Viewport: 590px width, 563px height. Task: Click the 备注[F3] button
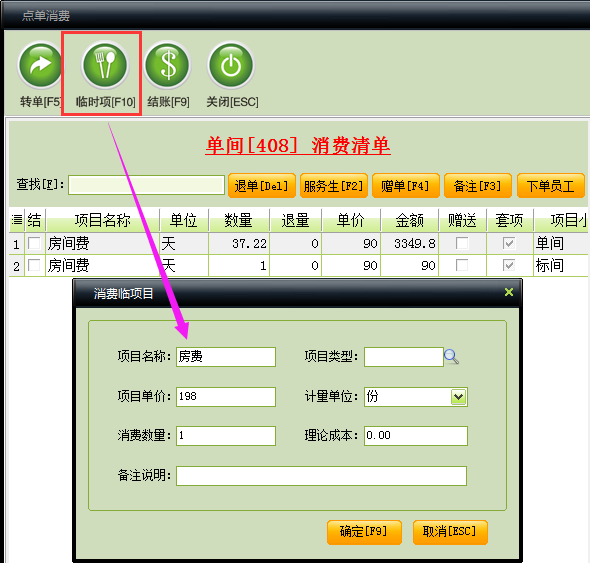pos(477,186)
